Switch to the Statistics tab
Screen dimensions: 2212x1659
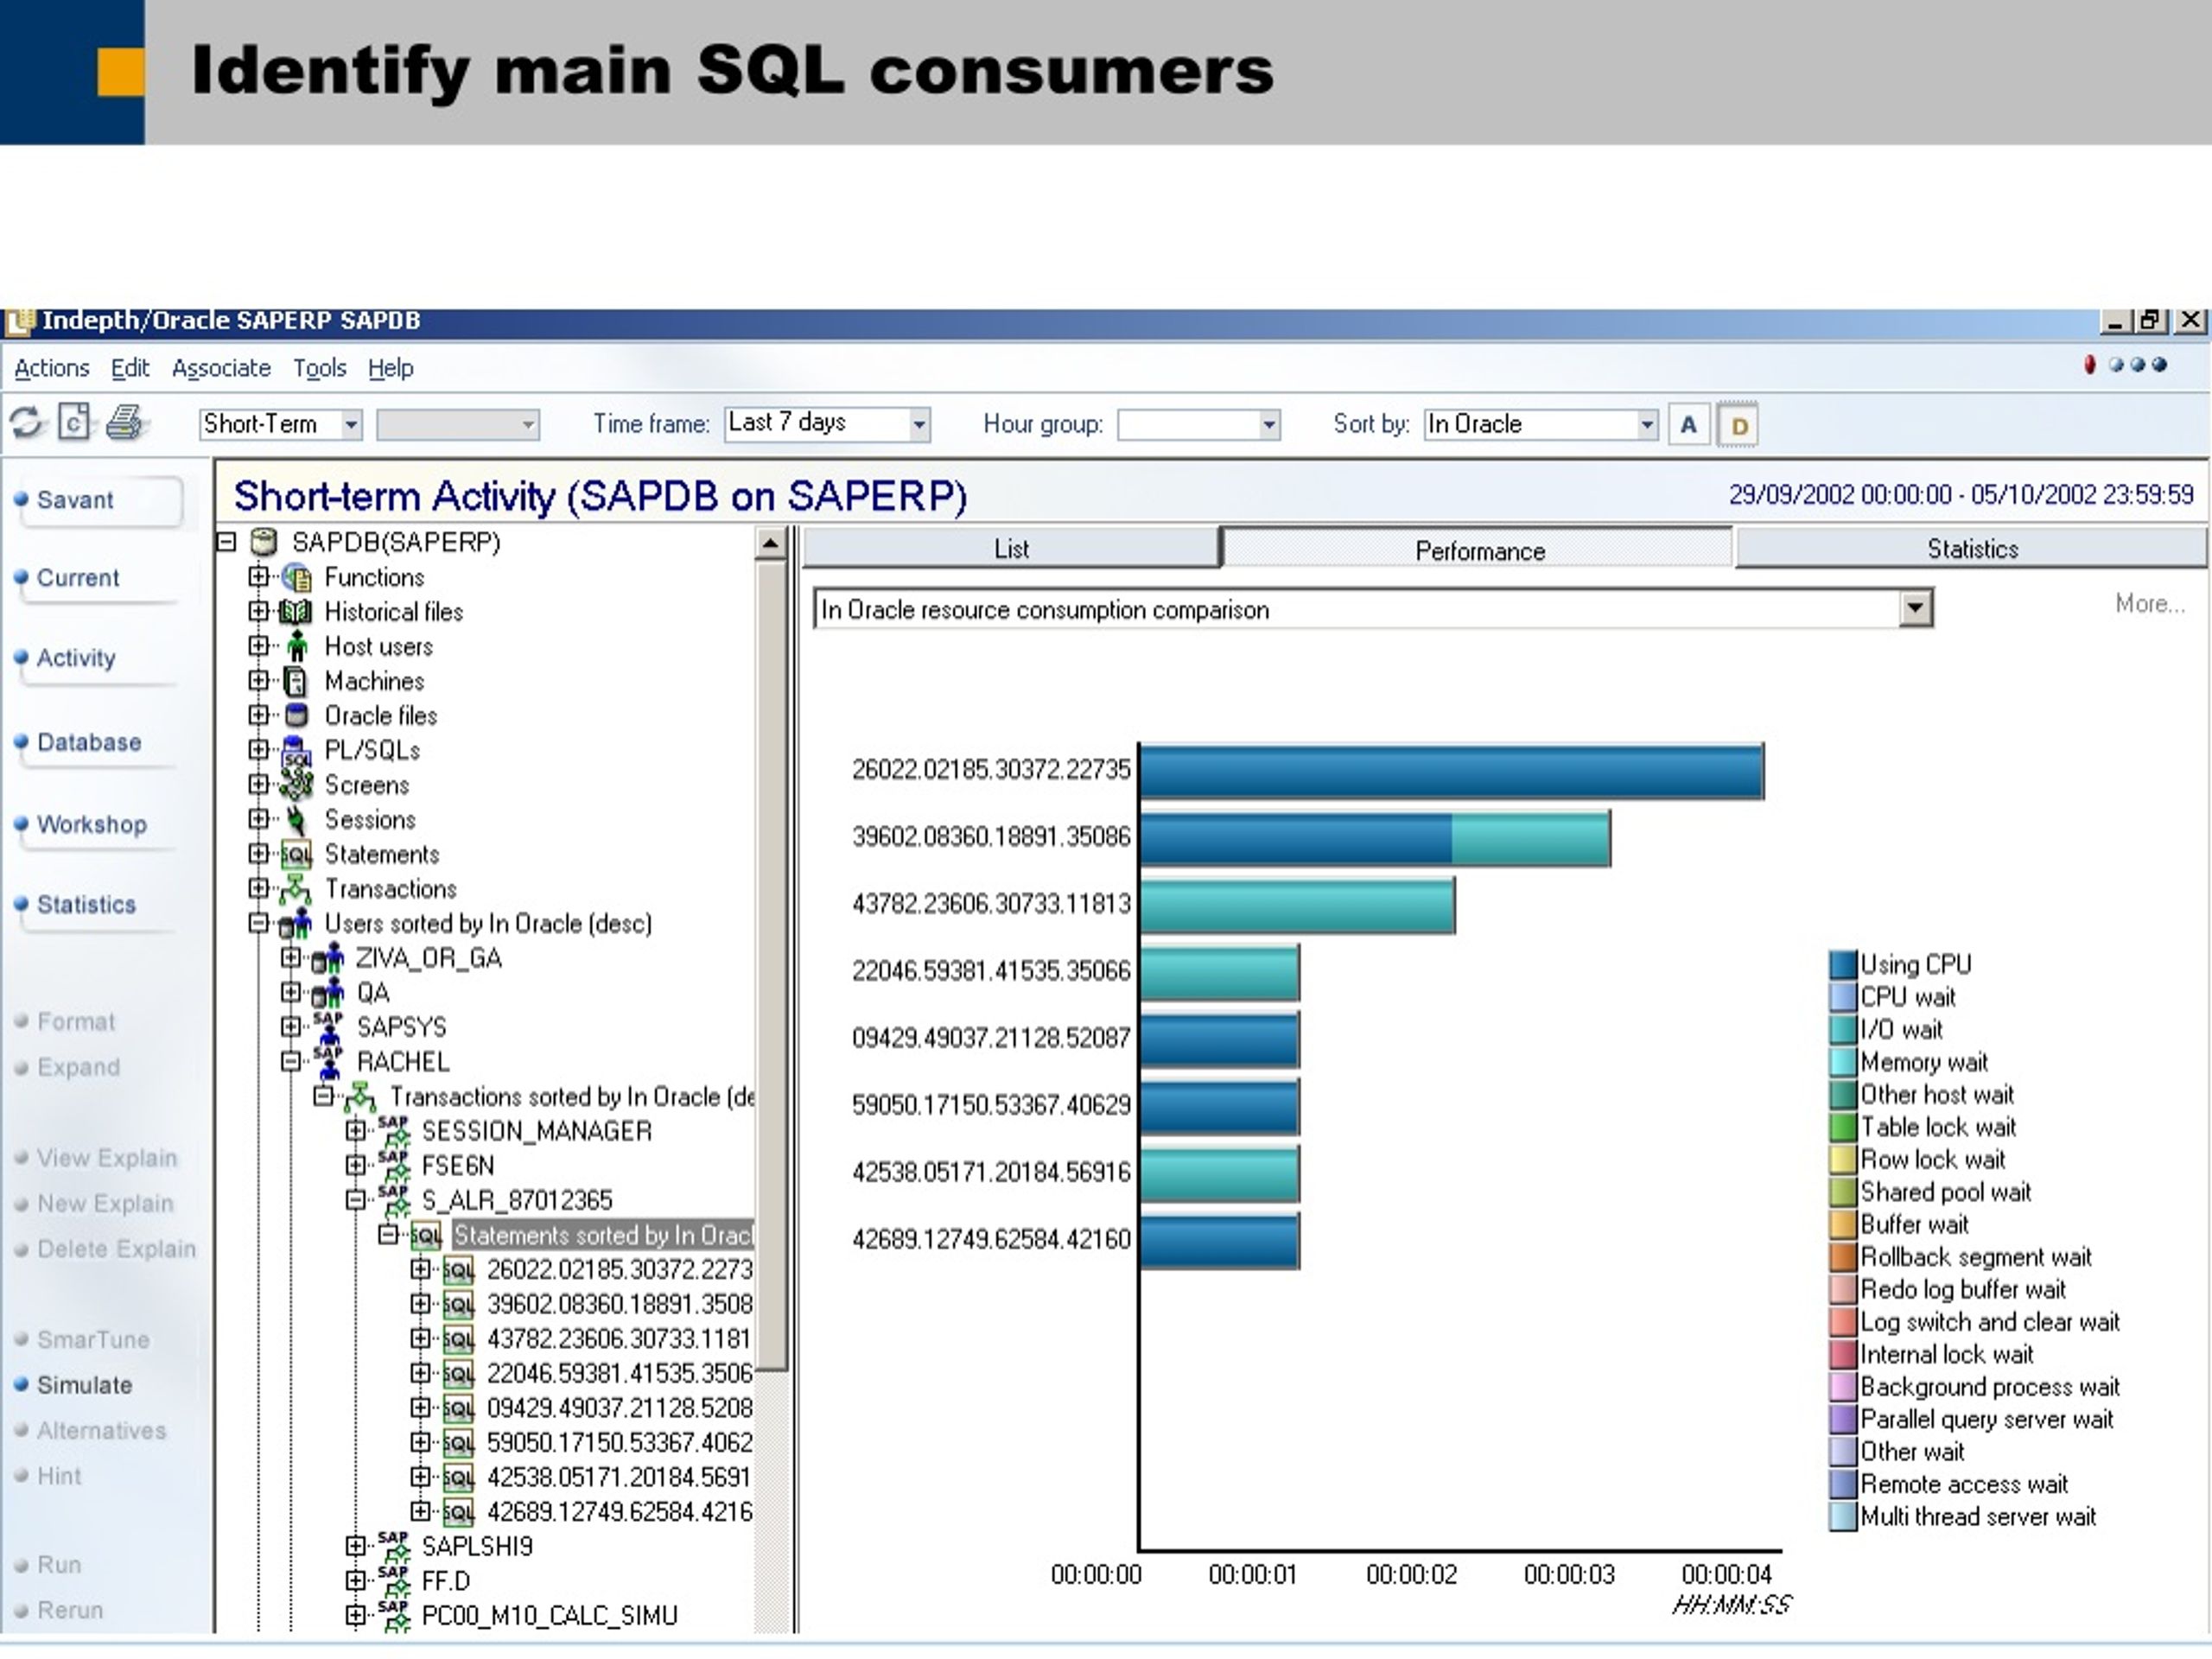pos(1972,548)
